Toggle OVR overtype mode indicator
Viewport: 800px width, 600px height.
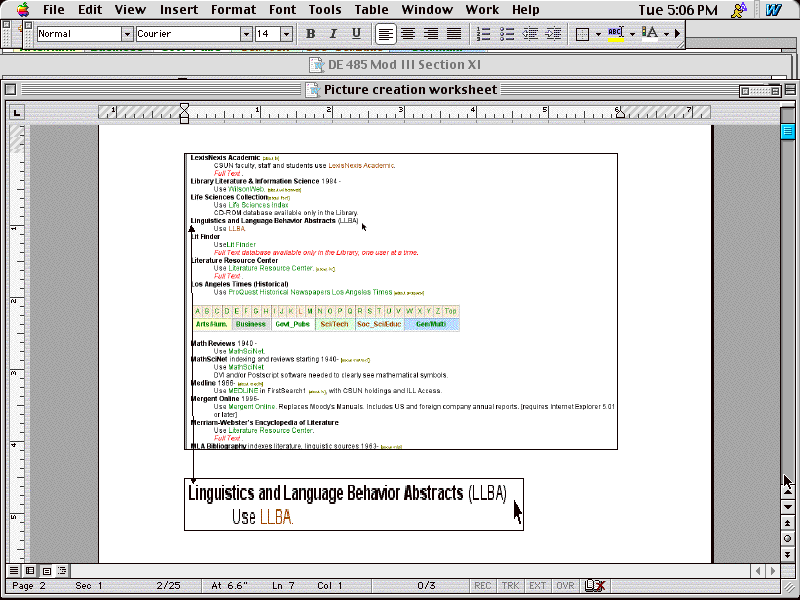pyautogui.click(x=565, y=586)
